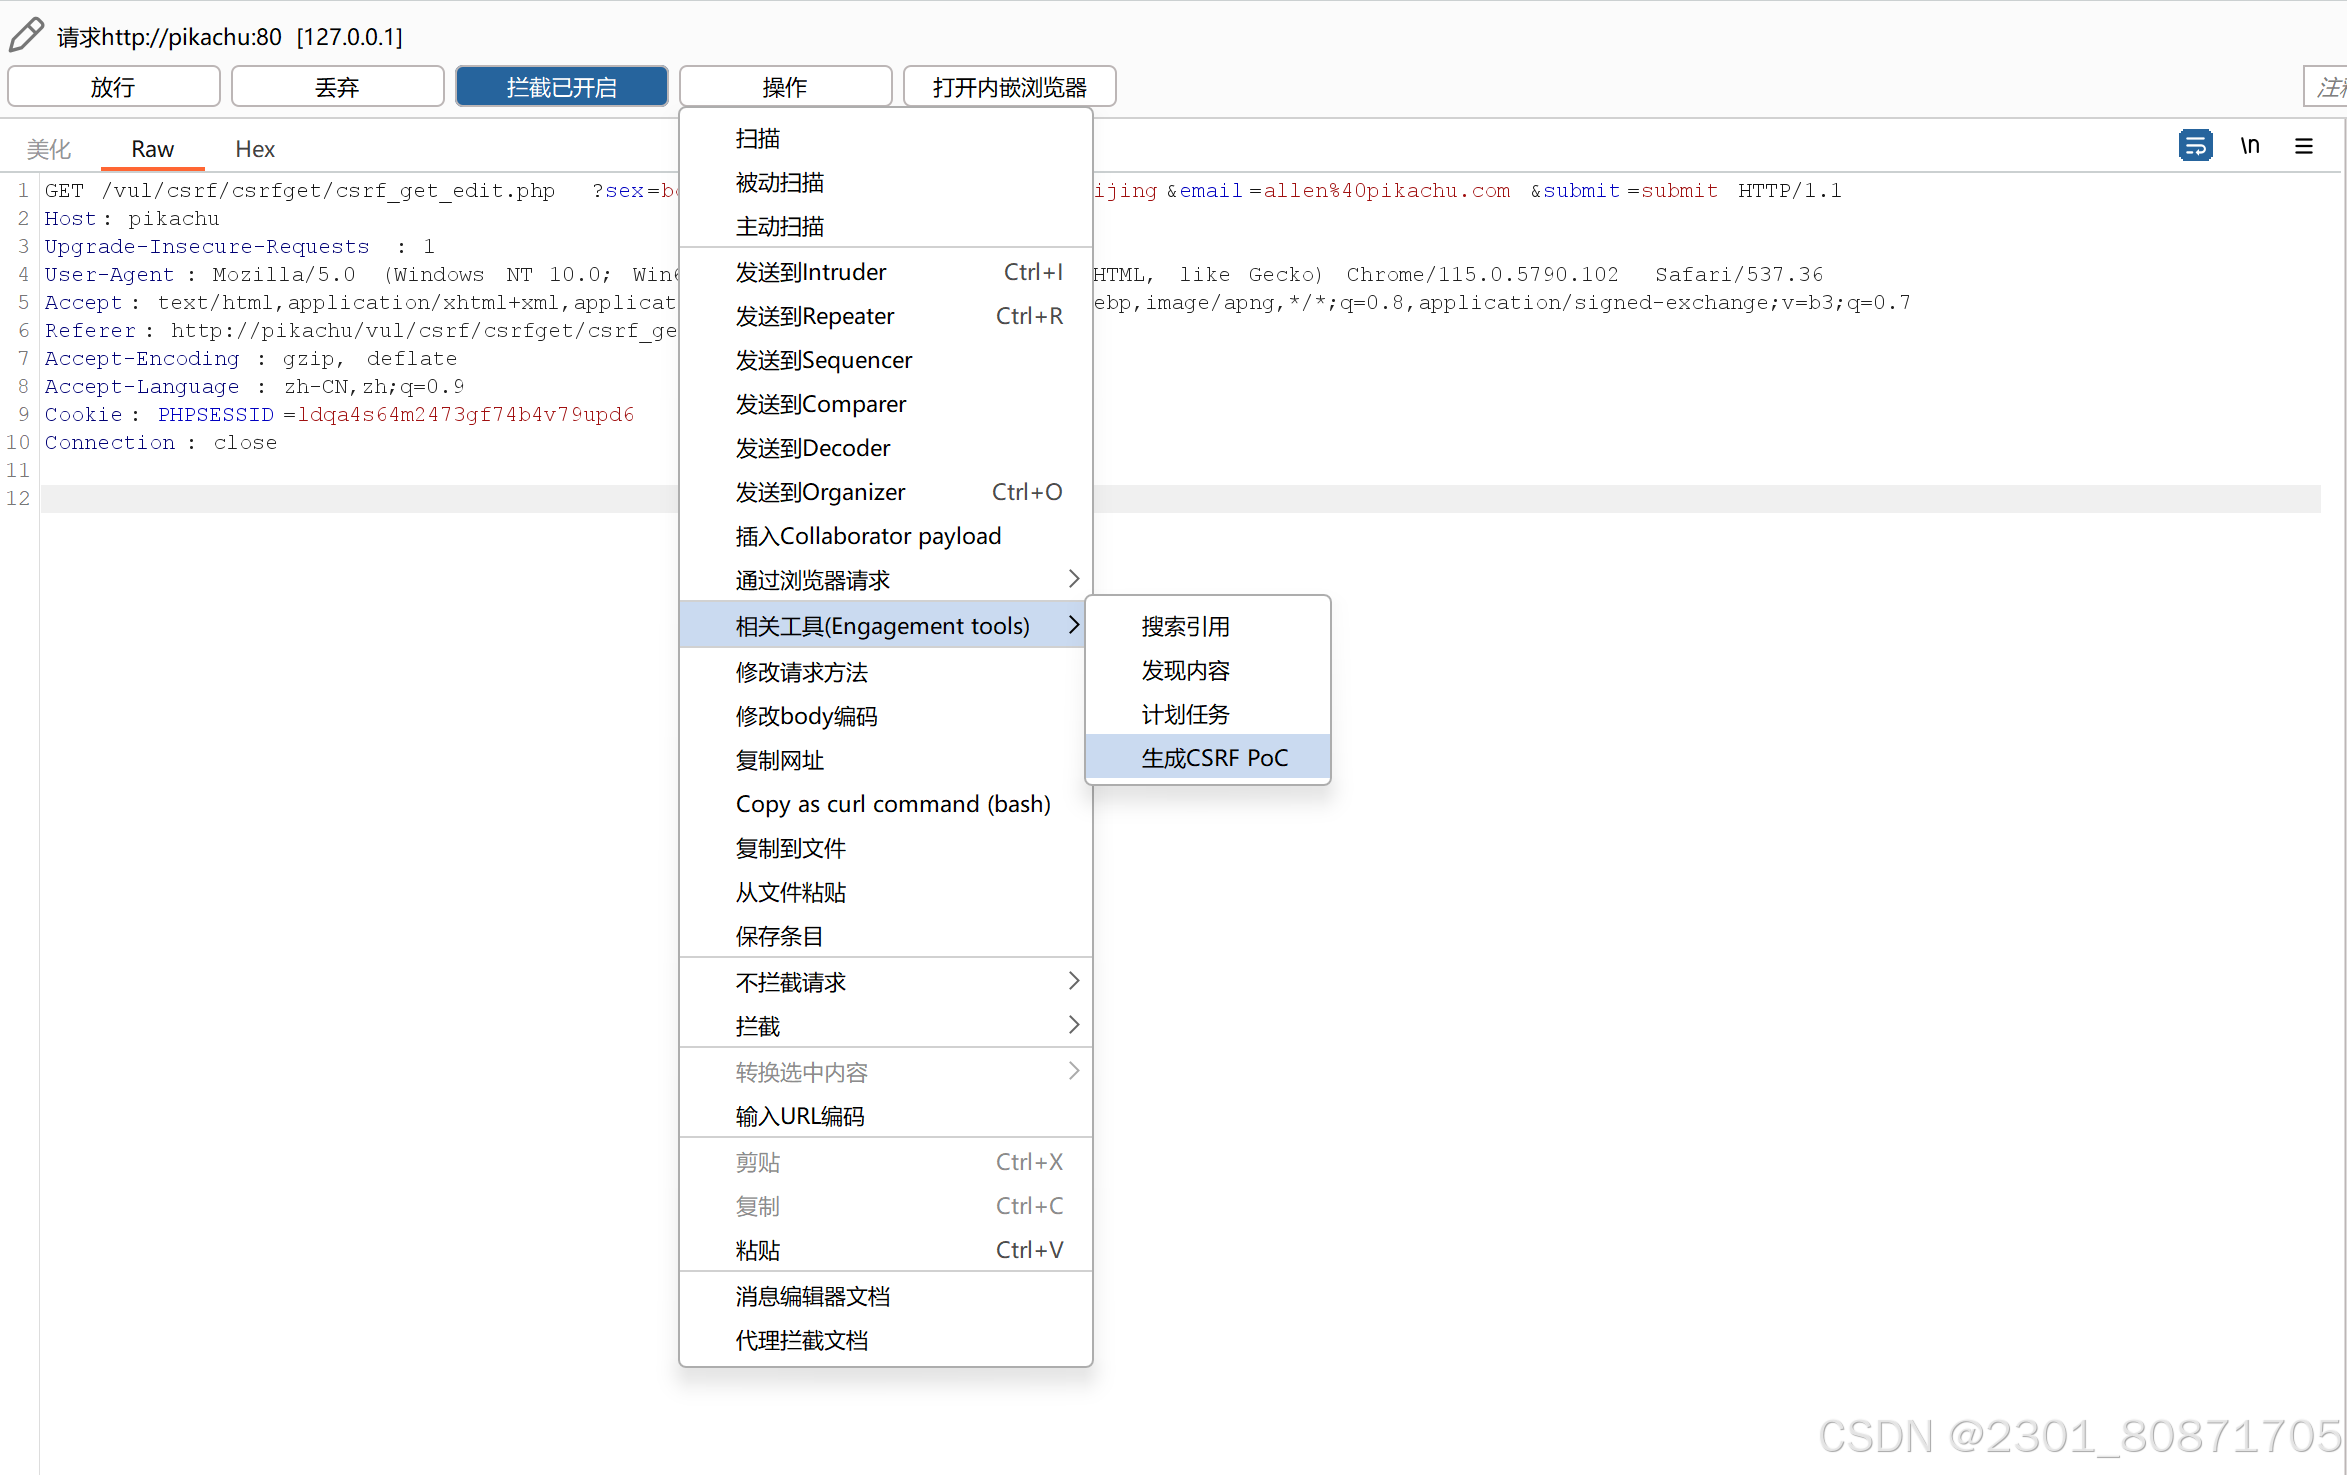
Task: Click the pencil edit icon beside request URL
Action: tap(27, 35)
